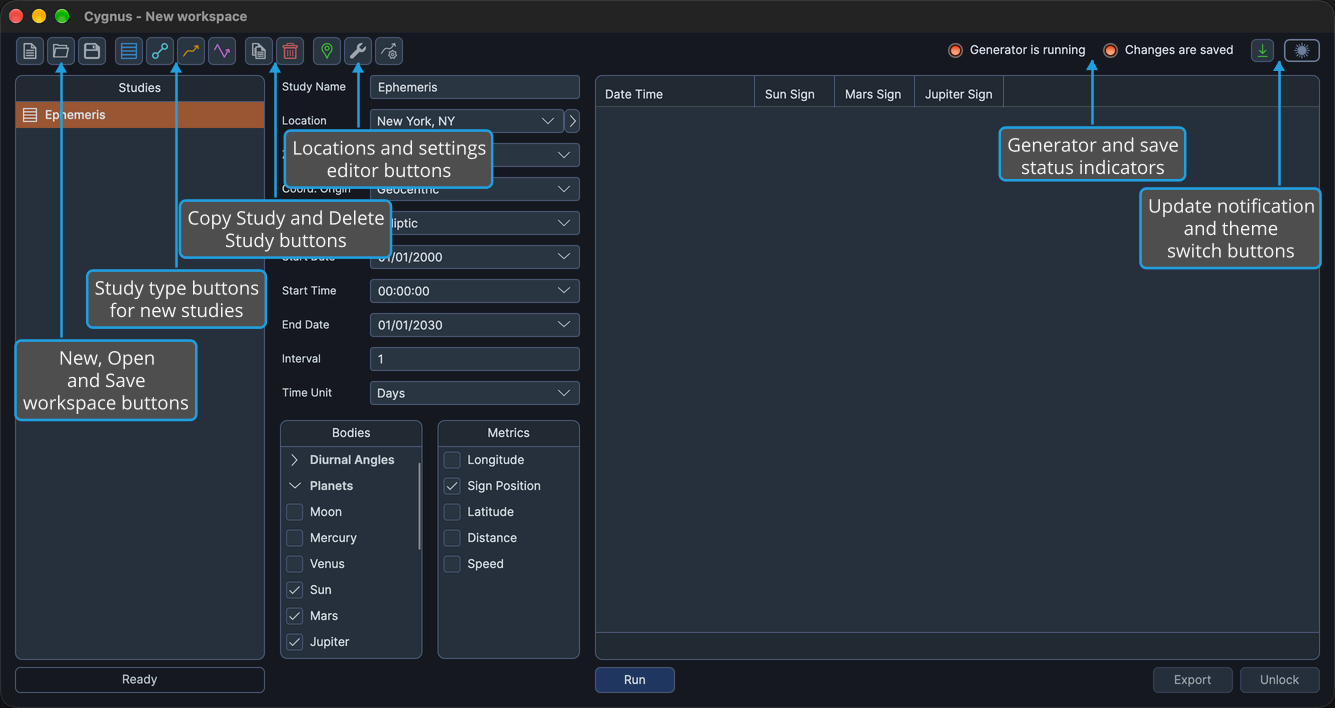Tick the Distance metric checkbox
The height and width of the screenshot is (708, 1335).
(x=452, y=538)
